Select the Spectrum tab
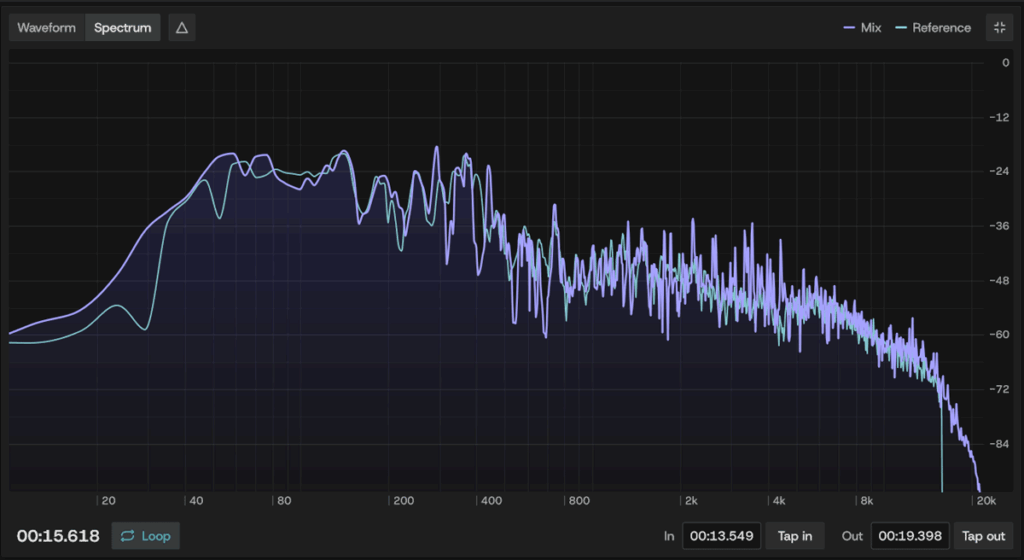This screenshot has width=1024, height=560. 122,27
